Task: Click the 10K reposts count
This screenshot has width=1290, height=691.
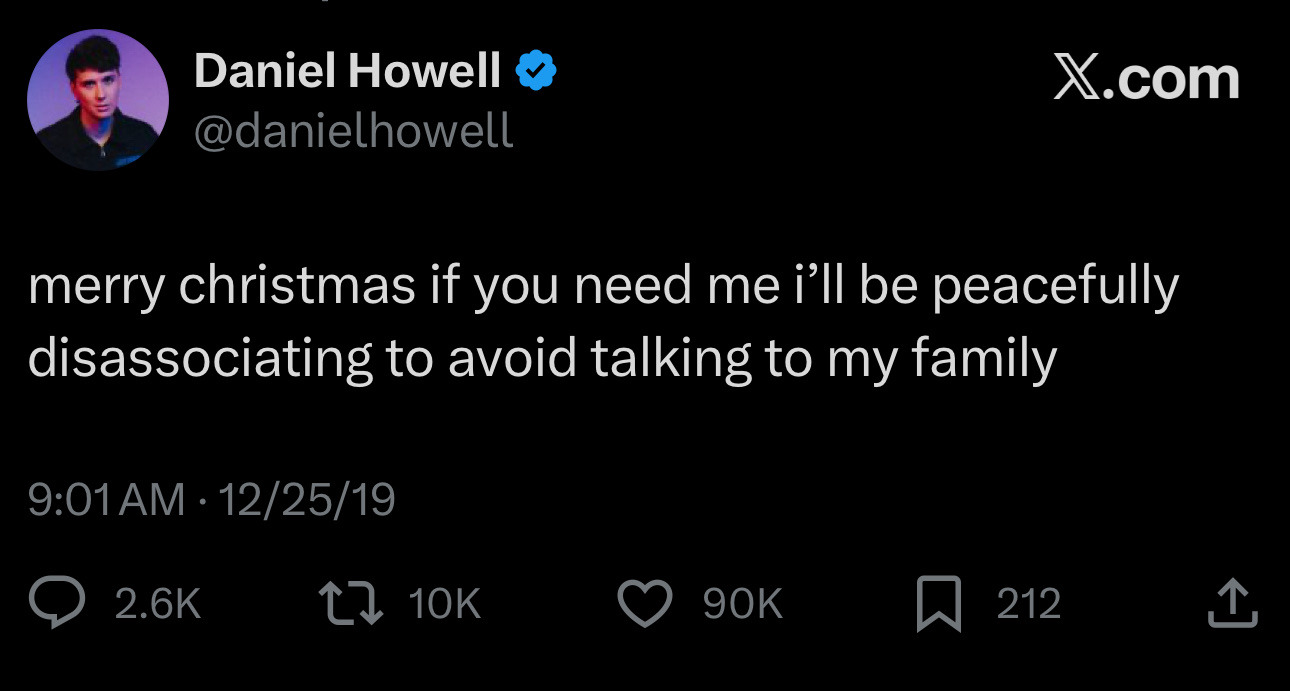Action: tap(445, 605)
